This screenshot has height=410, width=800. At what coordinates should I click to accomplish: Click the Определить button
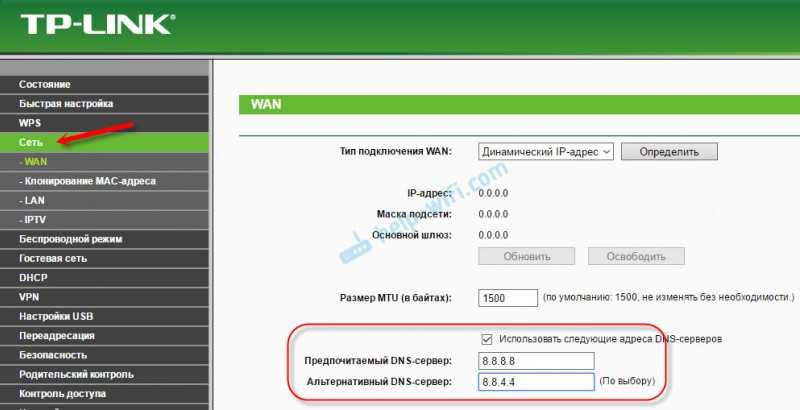pyautogui.click(x=669, y=151)
